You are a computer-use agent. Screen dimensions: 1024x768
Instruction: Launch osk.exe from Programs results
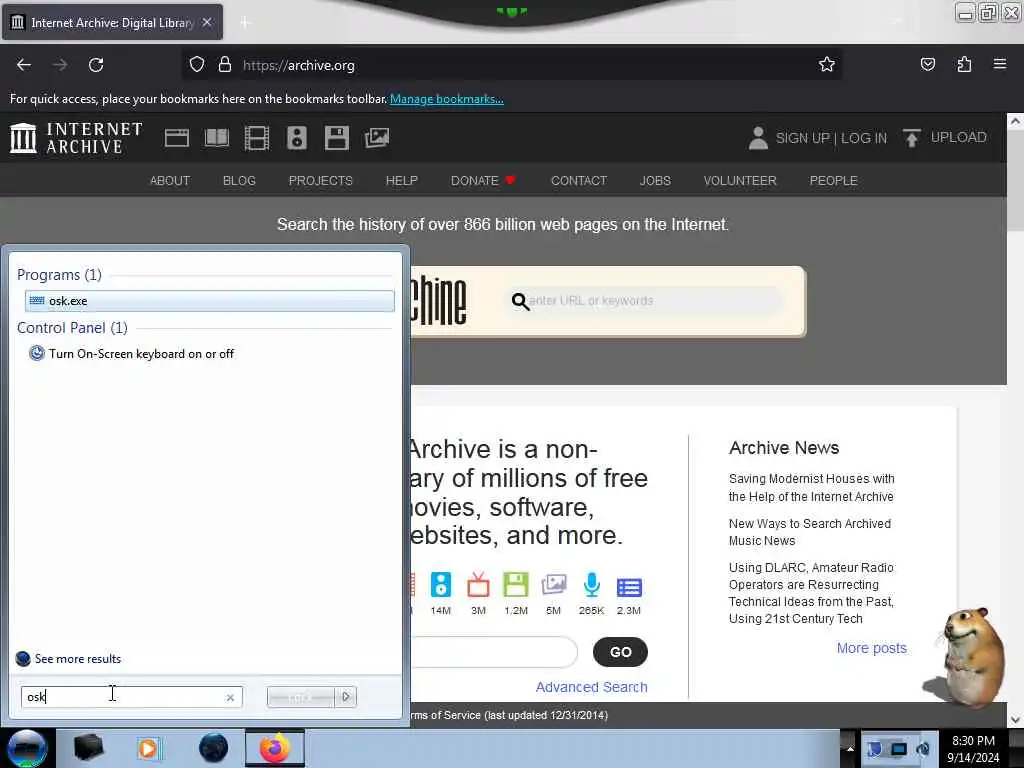click(x=210, y=300)
